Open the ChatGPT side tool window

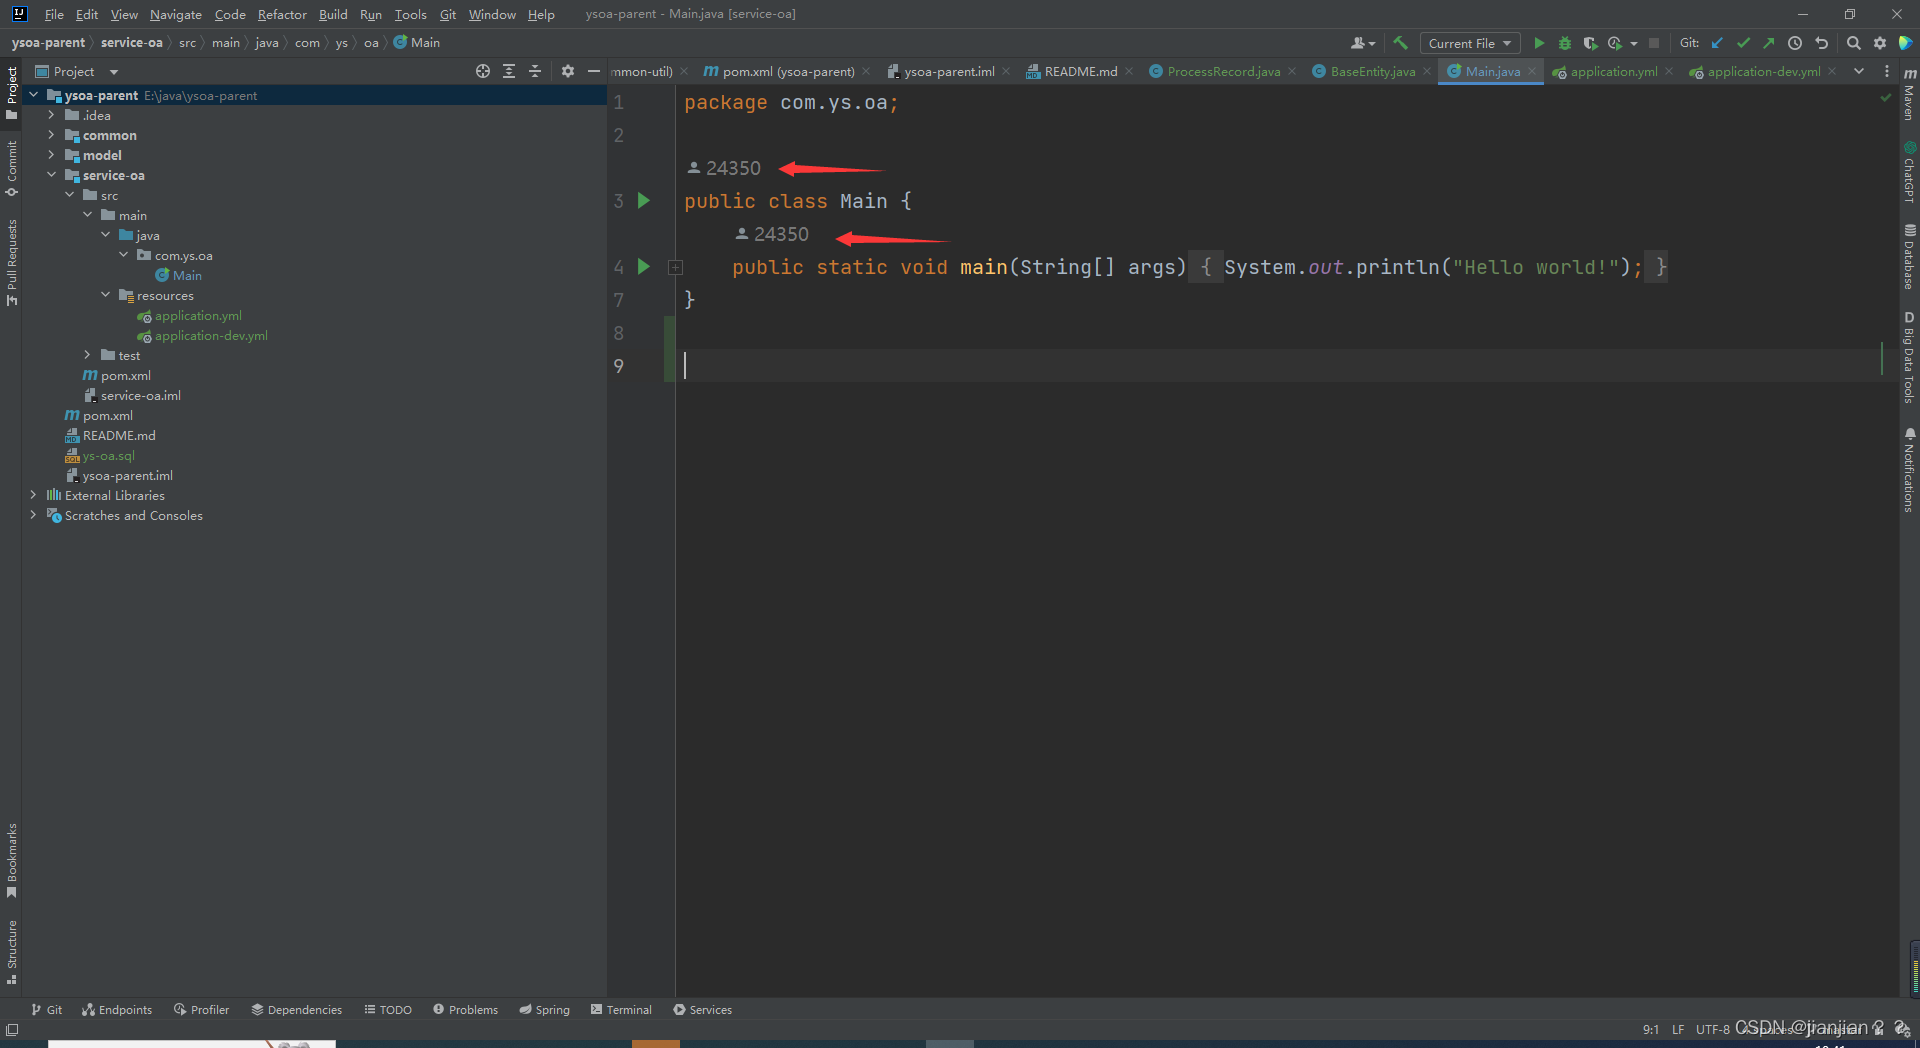click(1909, 172)
